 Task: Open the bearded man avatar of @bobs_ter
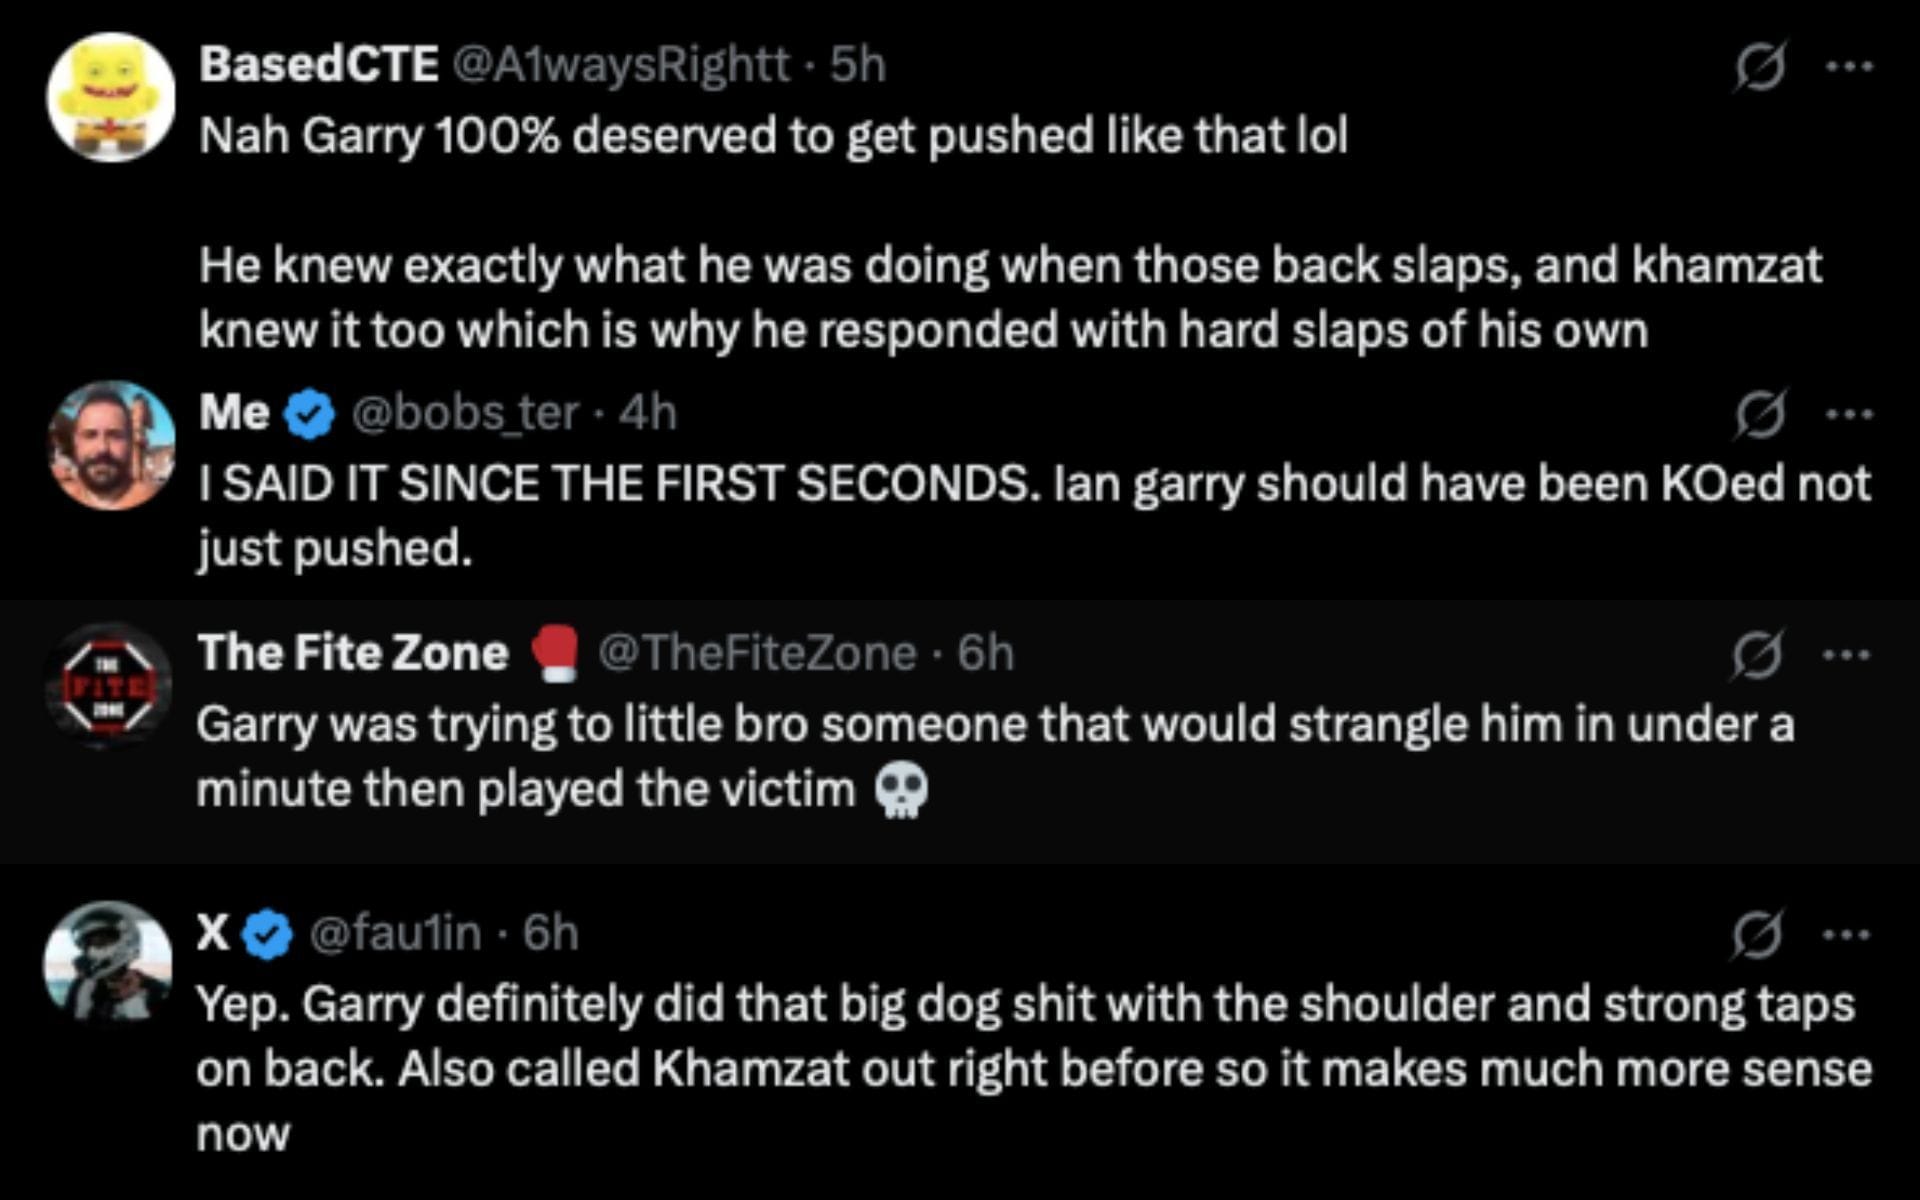click(x=111, y=444)
